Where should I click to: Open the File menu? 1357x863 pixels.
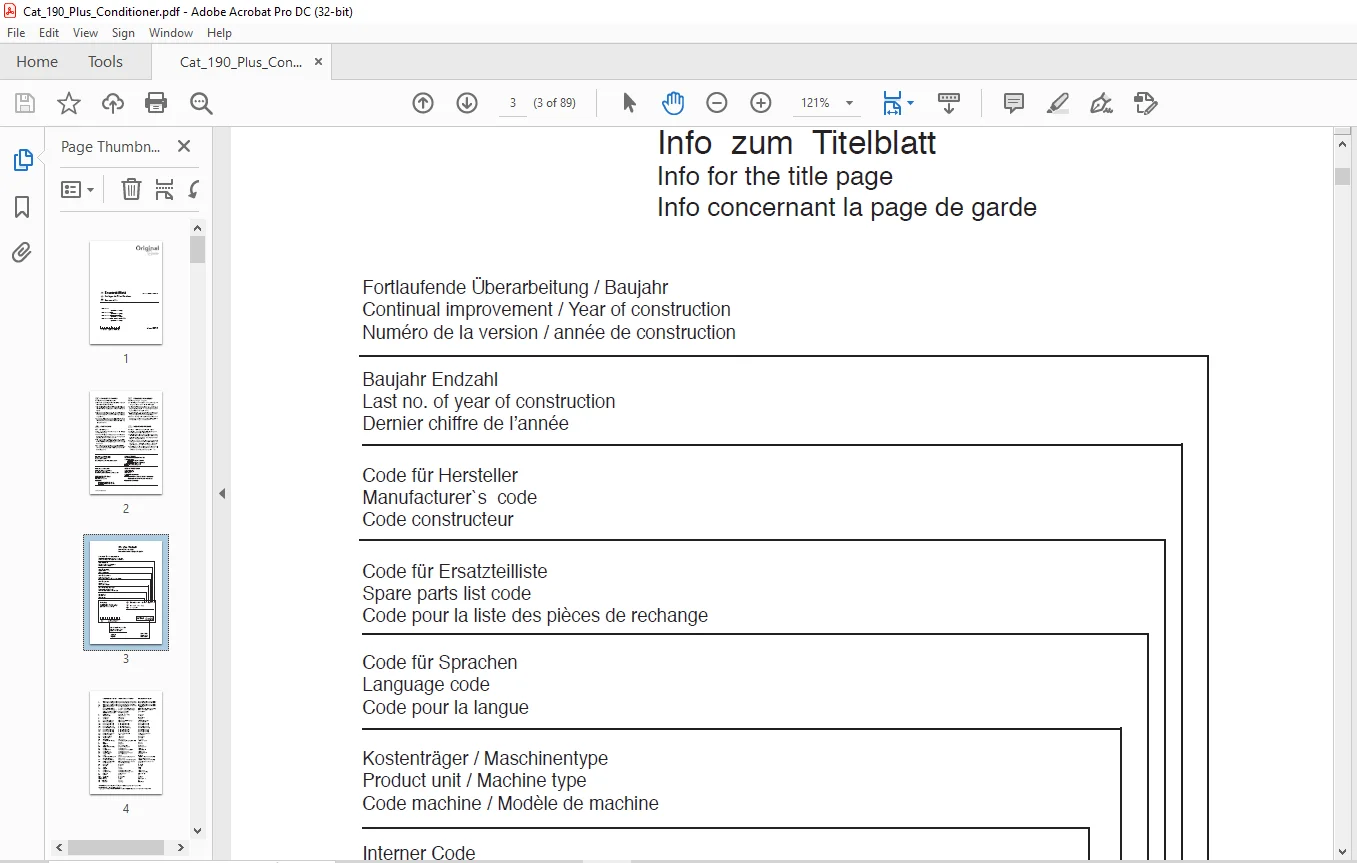tap(16, 33)
